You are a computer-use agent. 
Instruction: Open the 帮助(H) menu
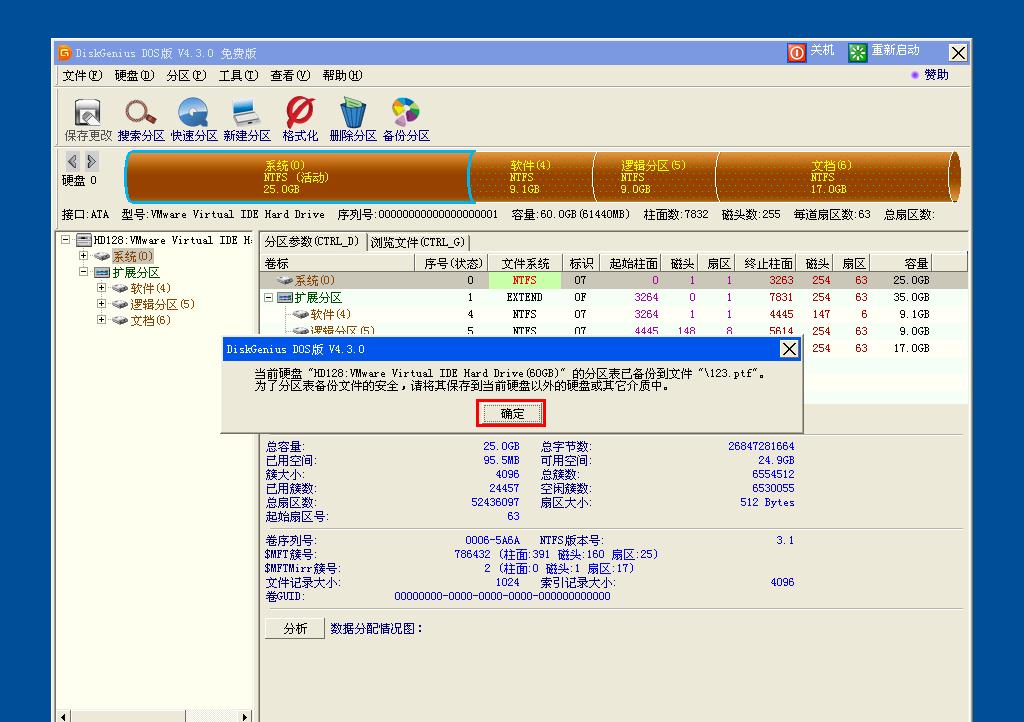point(342,76)
